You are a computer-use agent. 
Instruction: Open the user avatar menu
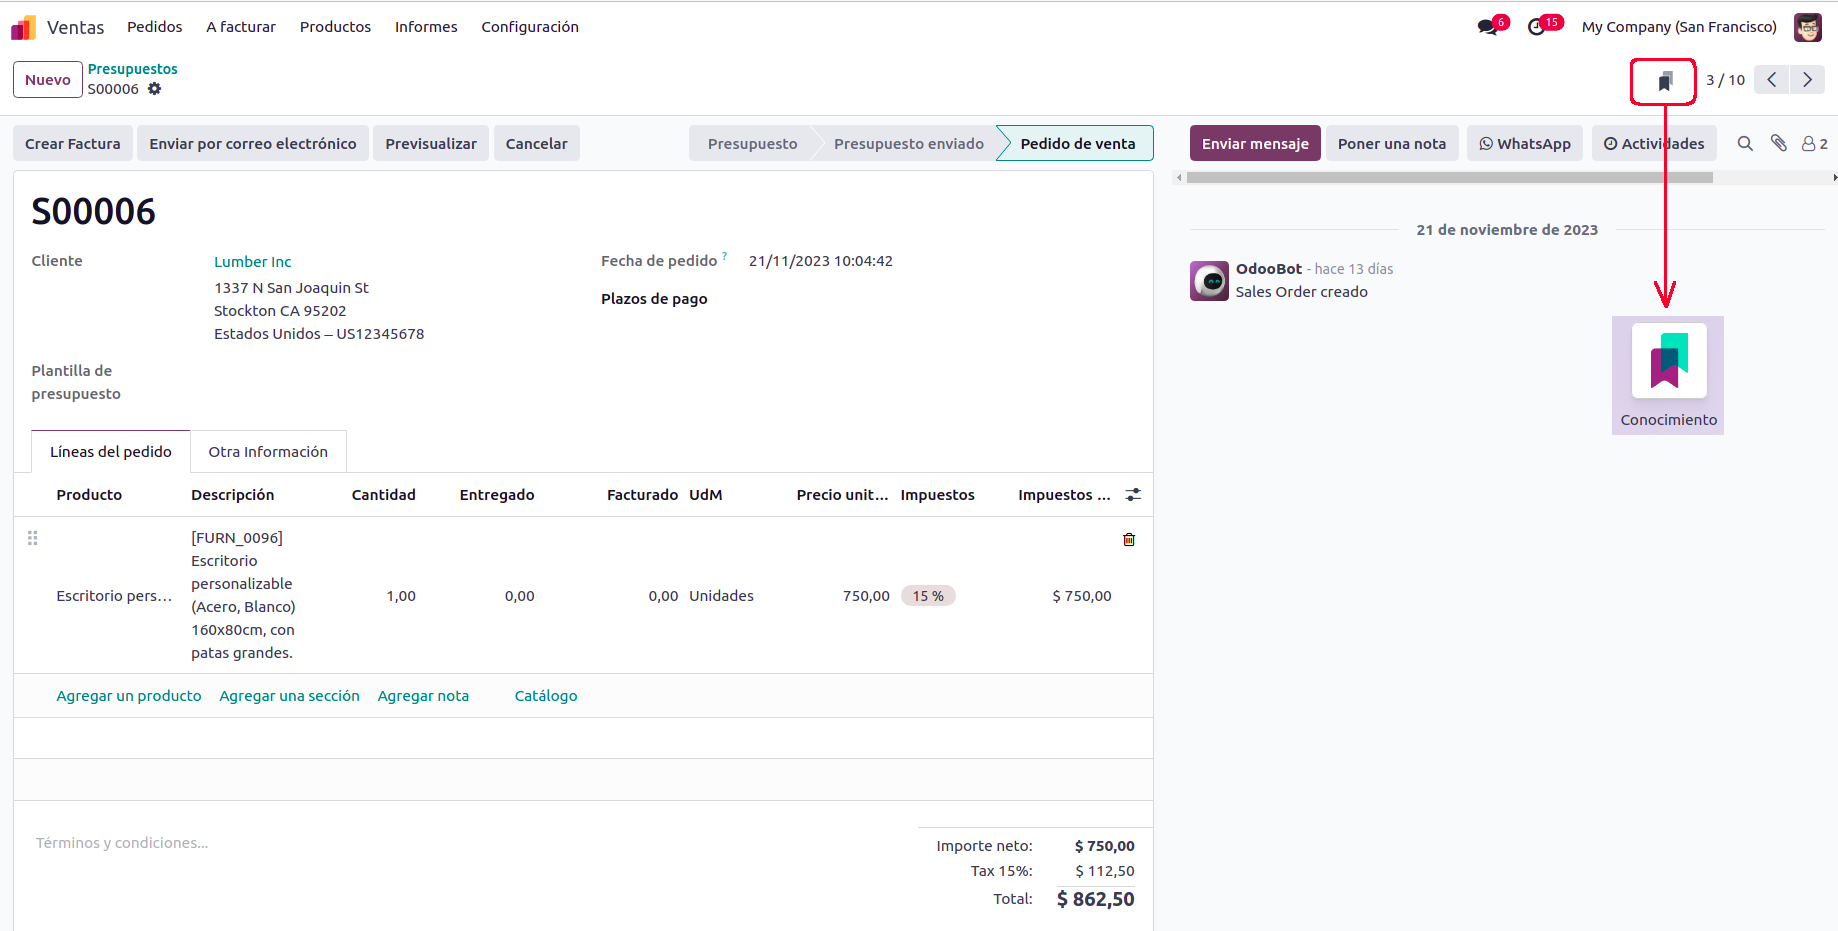pyautogui.click(x=1807, y=27)
